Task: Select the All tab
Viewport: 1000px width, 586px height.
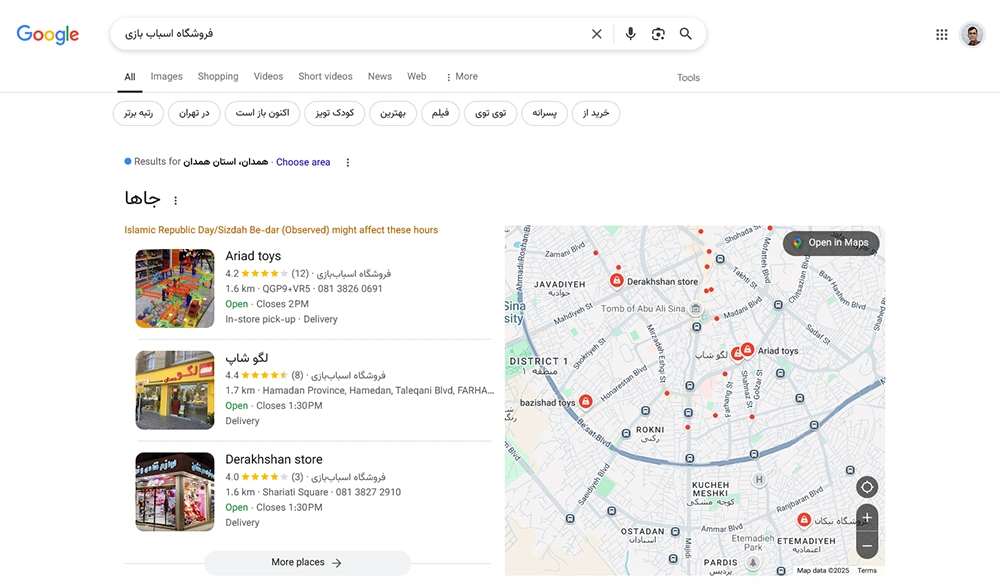Action: pyautogui.click(x=129, y=77)
